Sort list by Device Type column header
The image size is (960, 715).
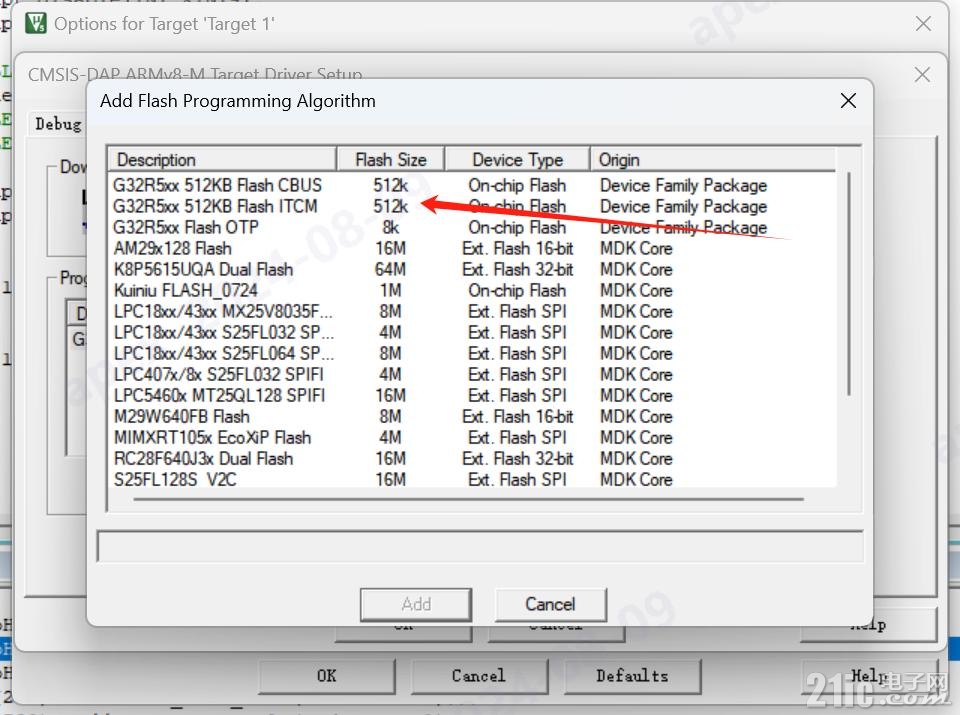point(517,160)
